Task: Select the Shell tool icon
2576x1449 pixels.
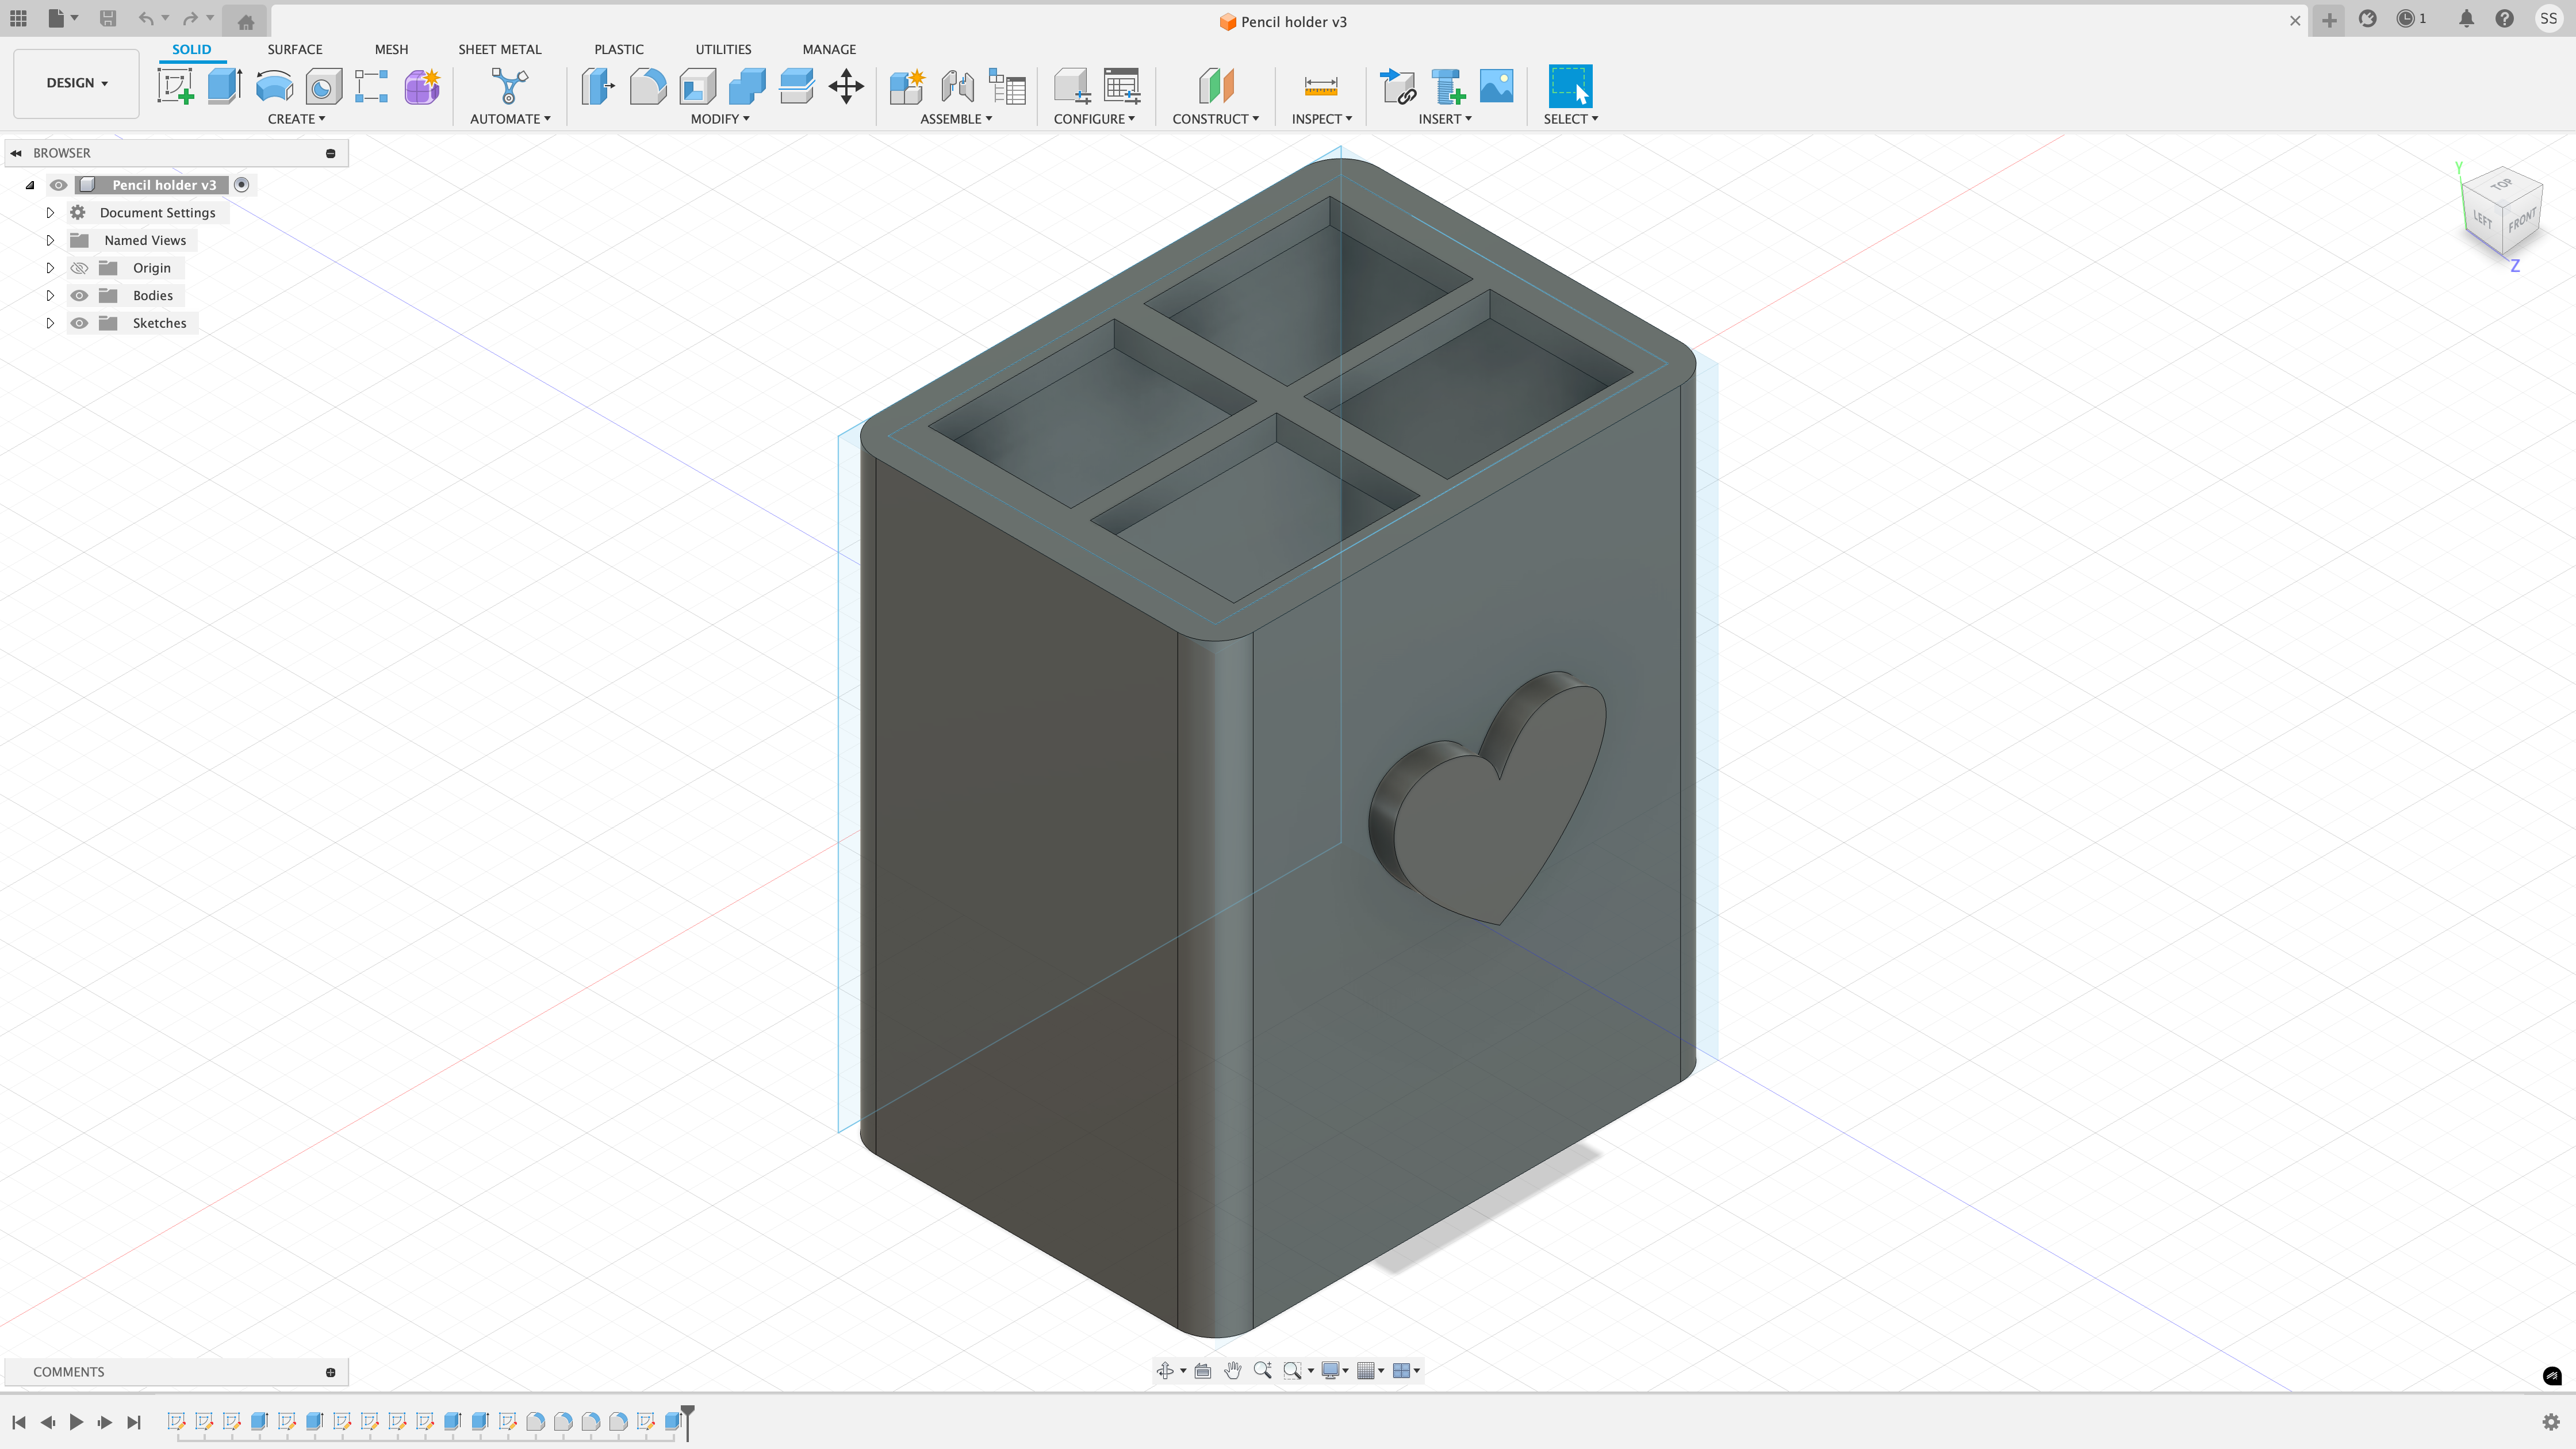Action: click(697, 86)
